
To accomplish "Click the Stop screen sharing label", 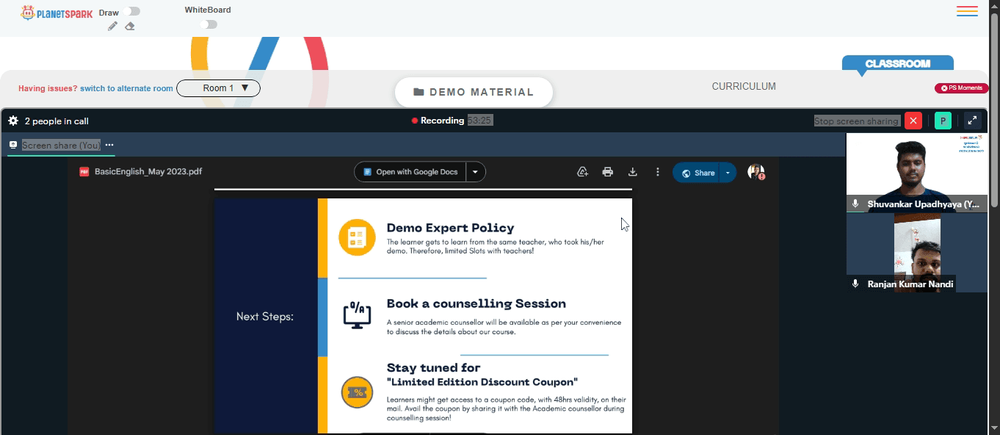I will click(x=857, y=121).
